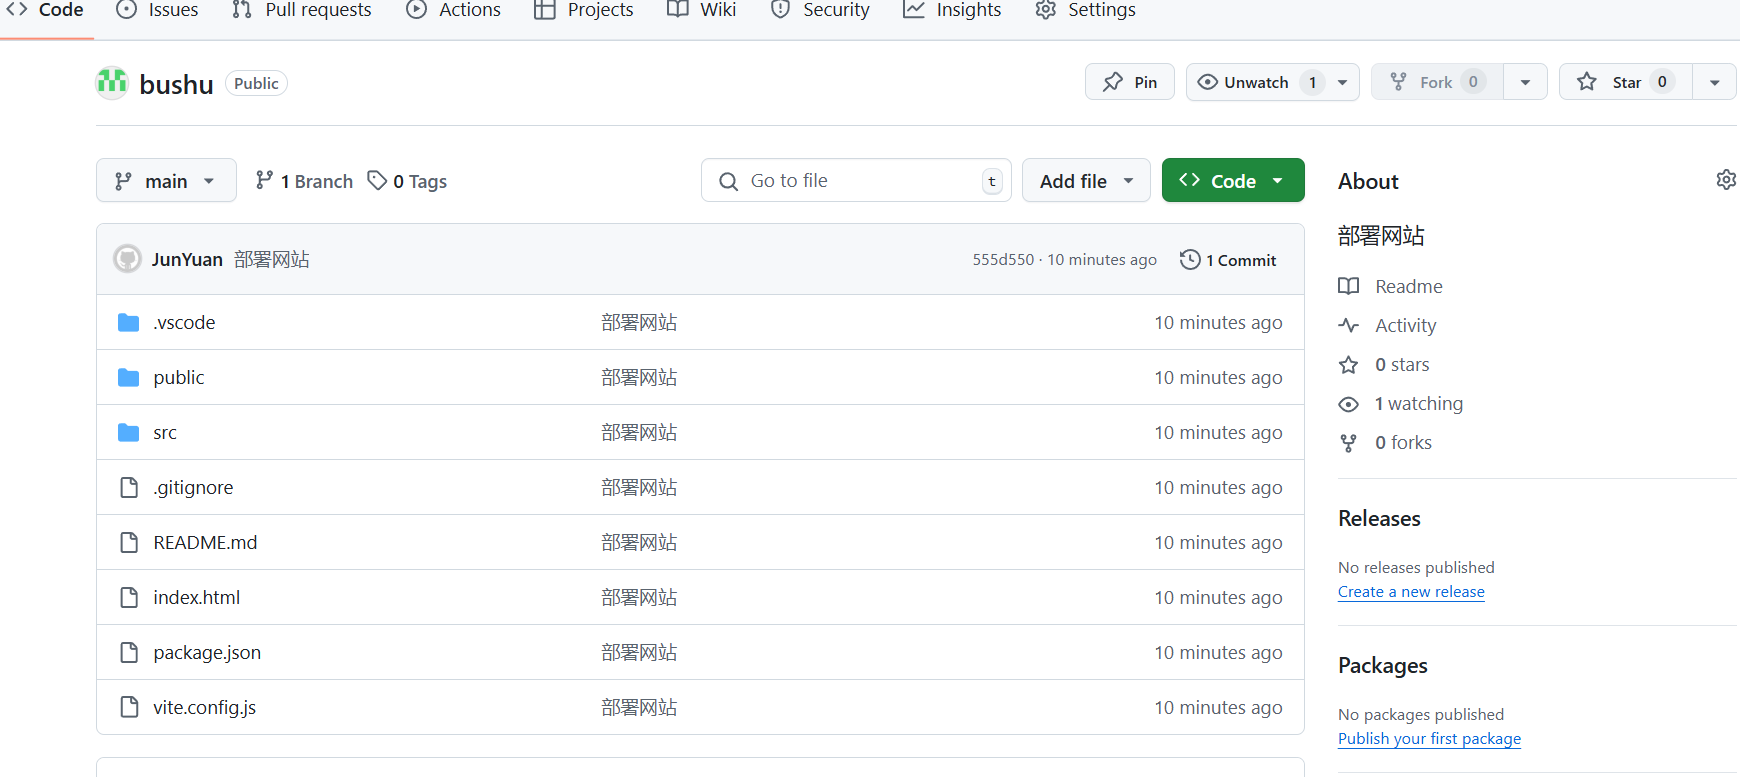View the 0 stars link
This screenshot has width=1740, height=777.
pyautogui.click(x=1402, y=364)
